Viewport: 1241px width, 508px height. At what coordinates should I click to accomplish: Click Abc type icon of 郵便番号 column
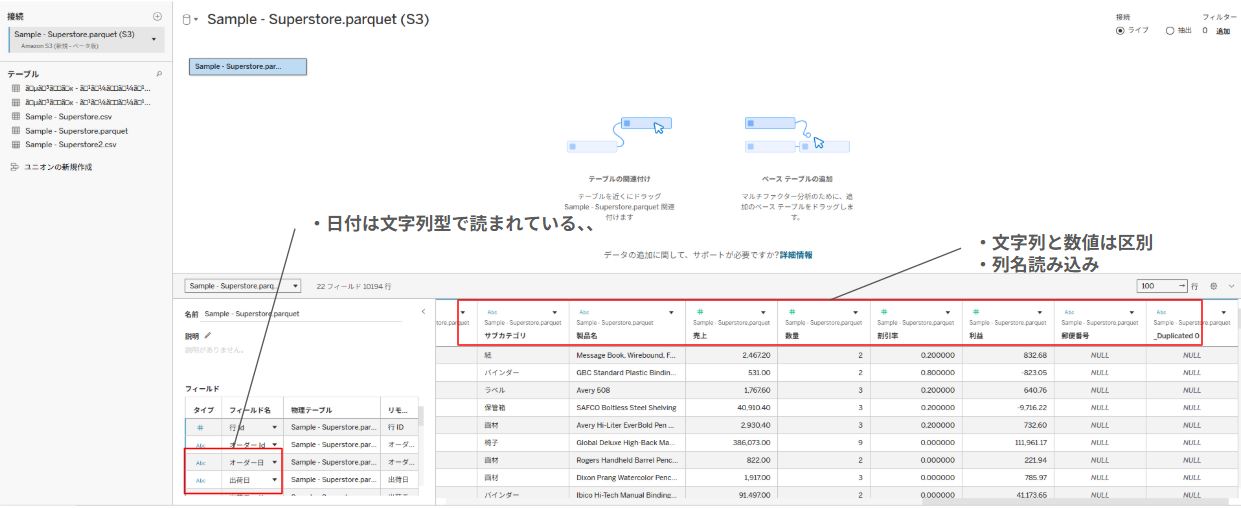pyautogui.click(x=1068, y=312)
